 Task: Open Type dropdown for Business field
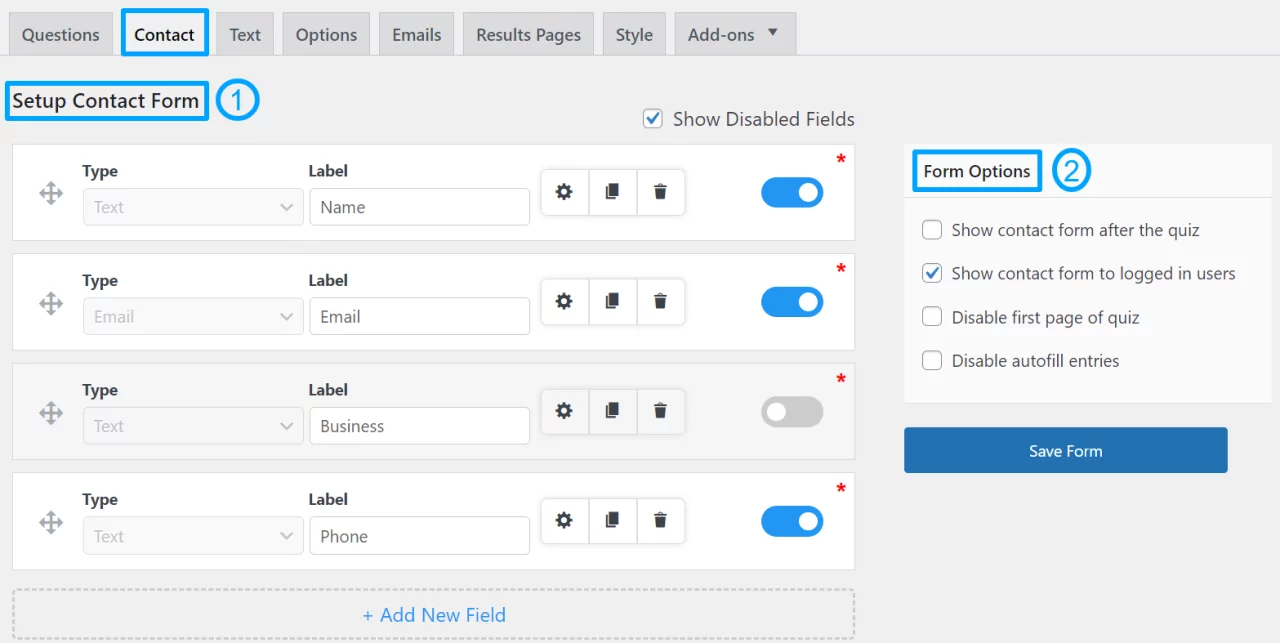tap(193, 426)
